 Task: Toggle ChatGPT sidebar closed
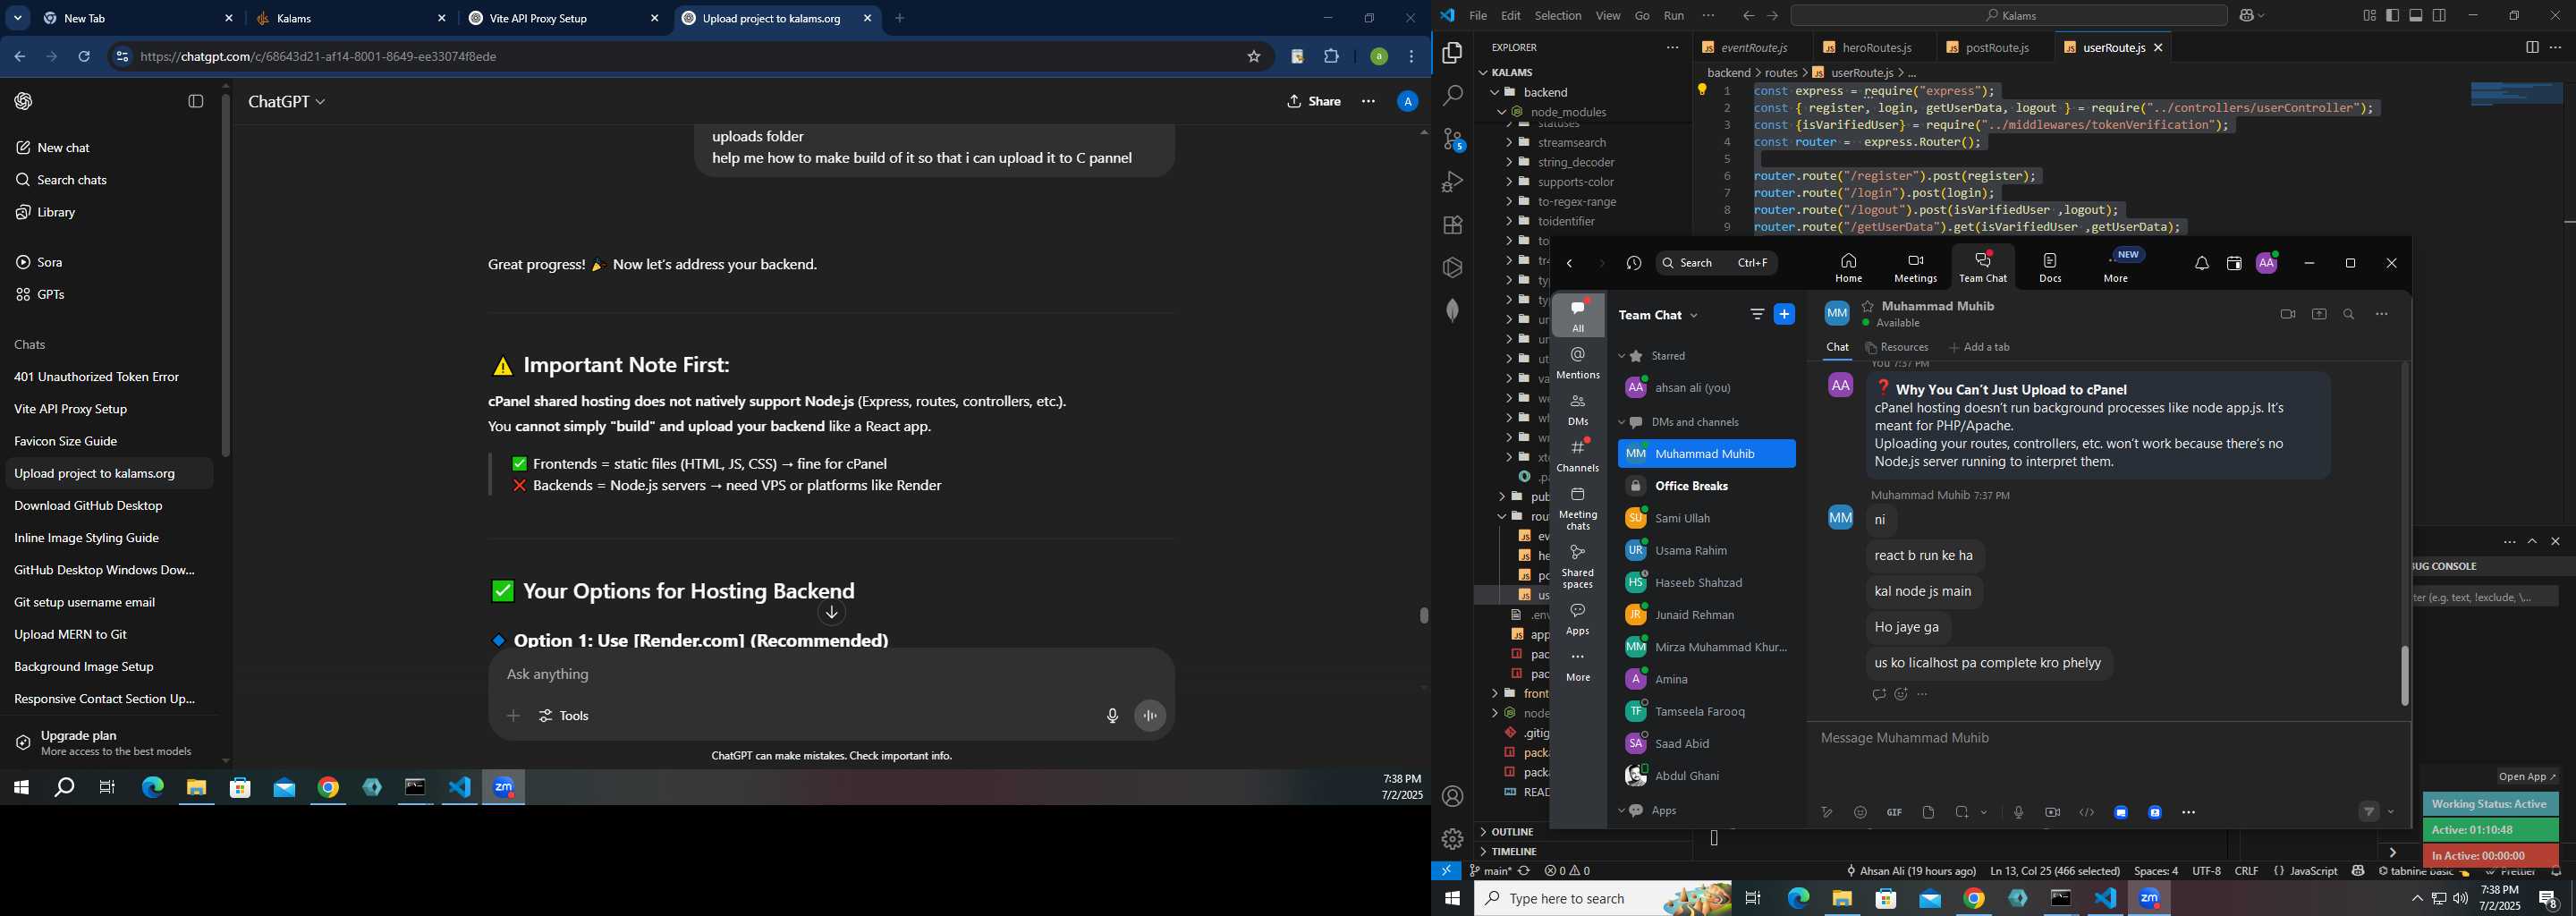point(196,102)
